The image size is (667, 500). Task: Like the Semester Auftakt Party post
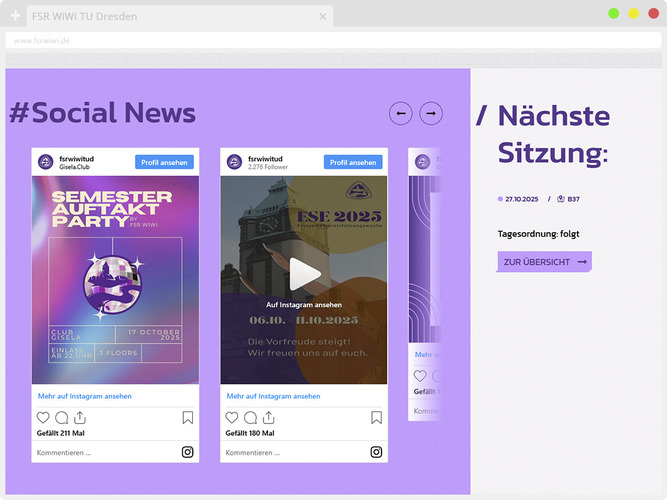point(43,417)
